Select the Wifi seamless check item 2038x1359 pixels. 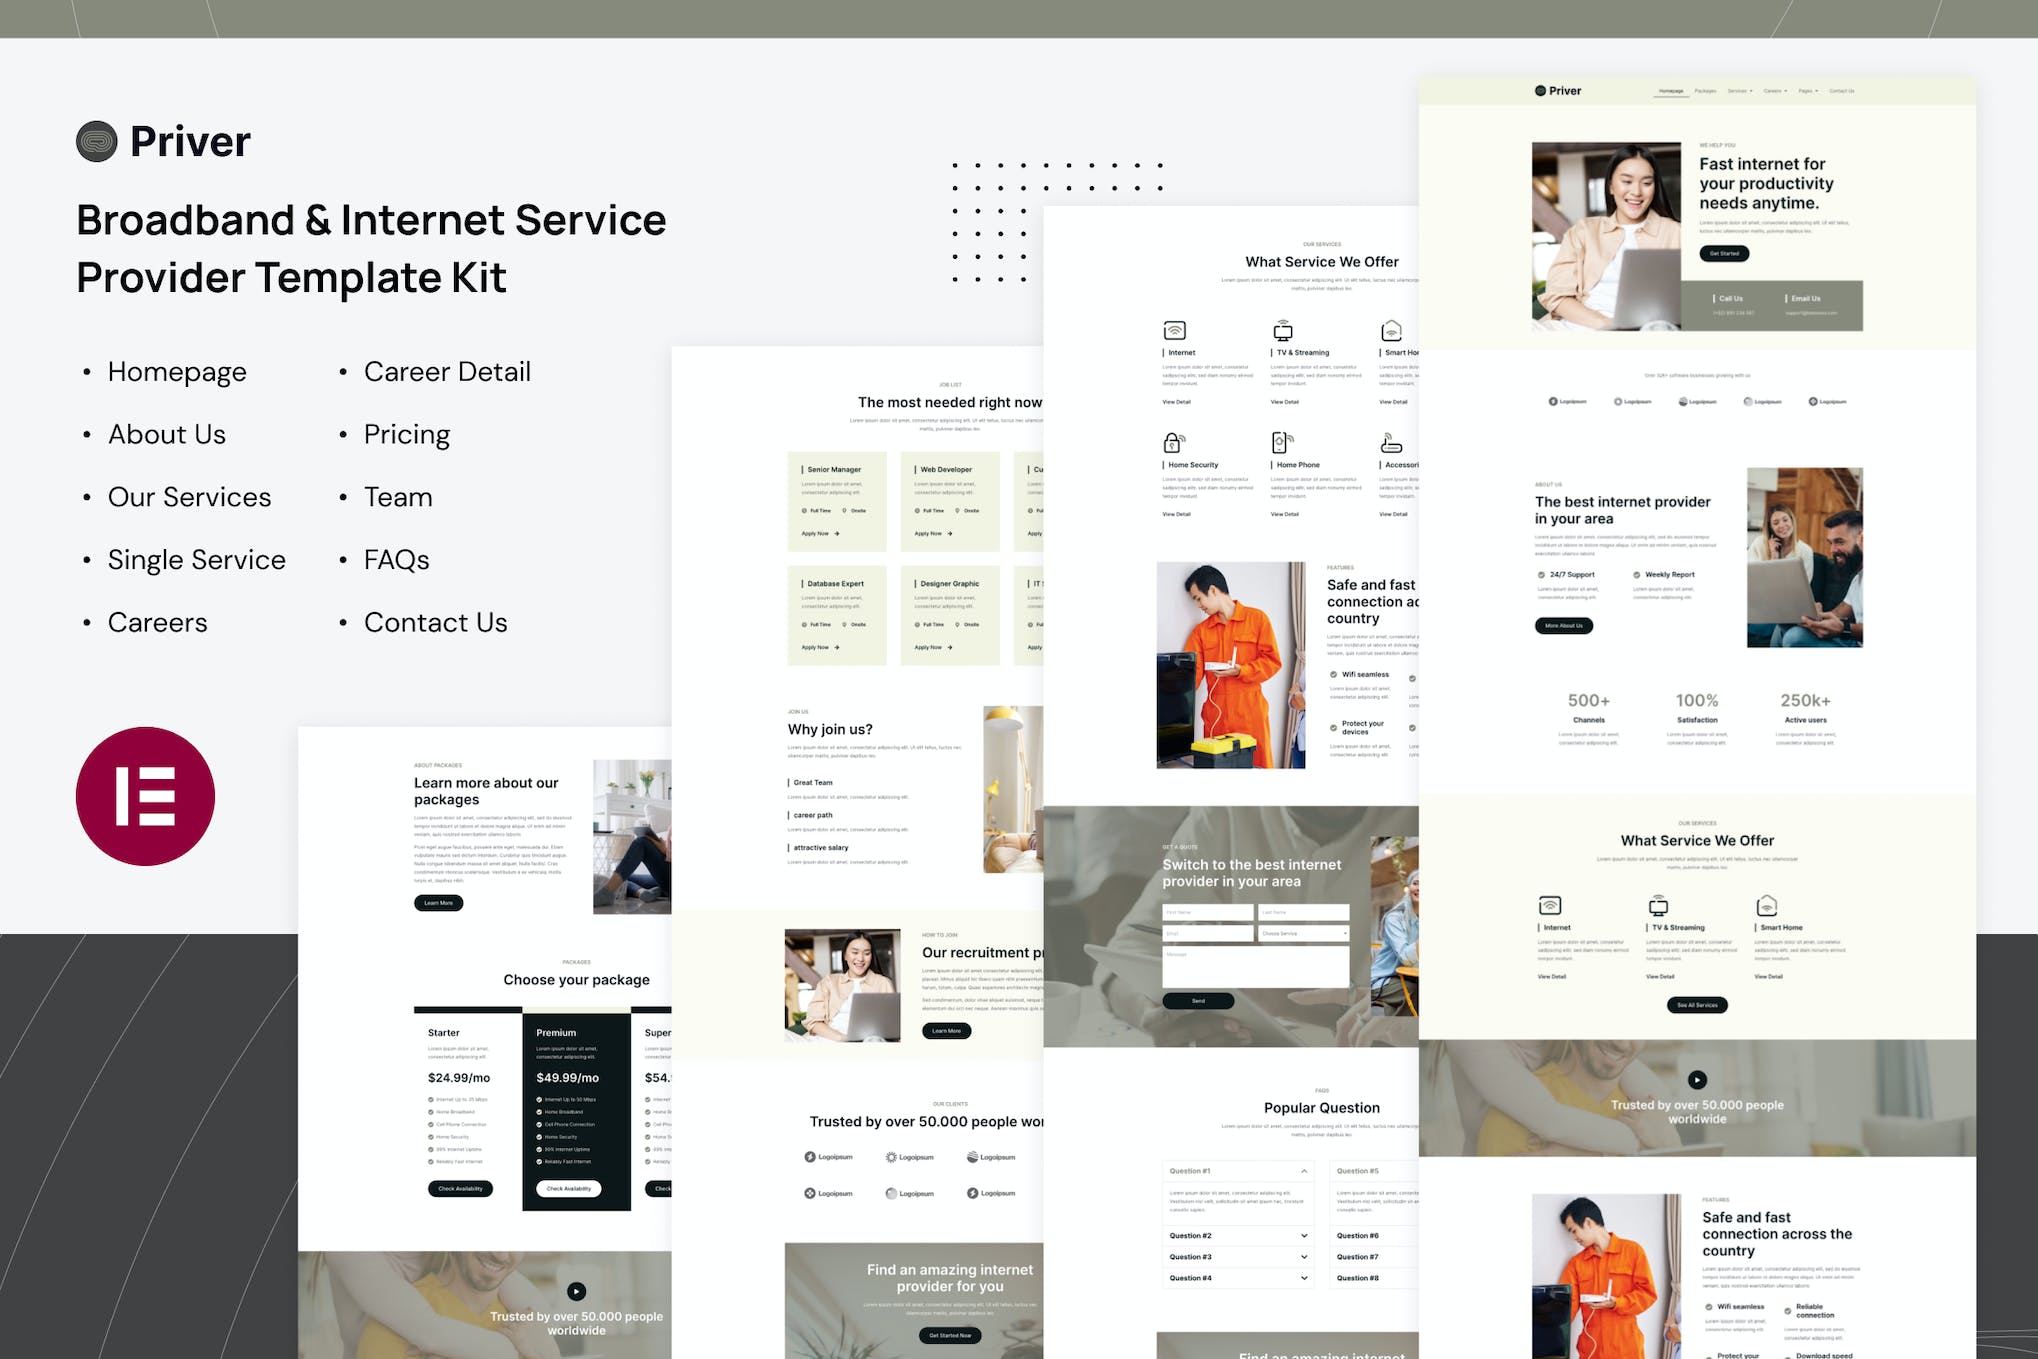(1333, 674)
